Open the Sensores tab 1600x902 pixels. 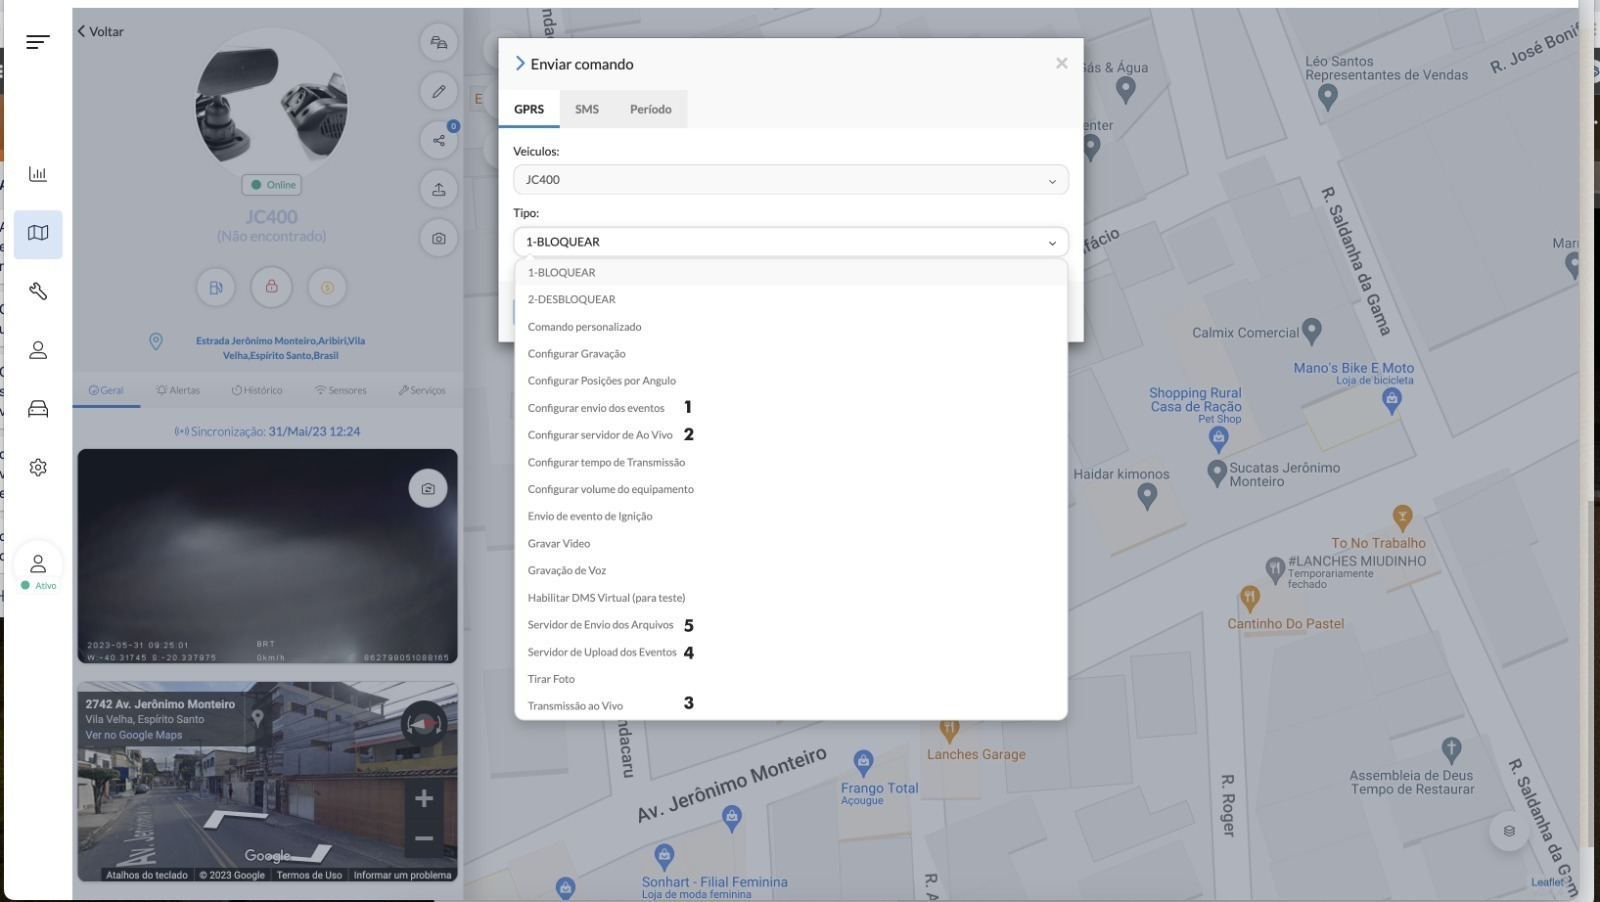click(x=340, y=390)
